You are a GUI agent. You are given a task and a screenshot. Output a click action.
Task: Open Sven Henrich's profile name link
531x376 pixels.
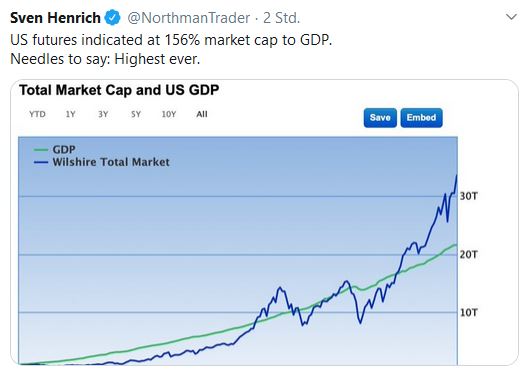coord(55,18)
